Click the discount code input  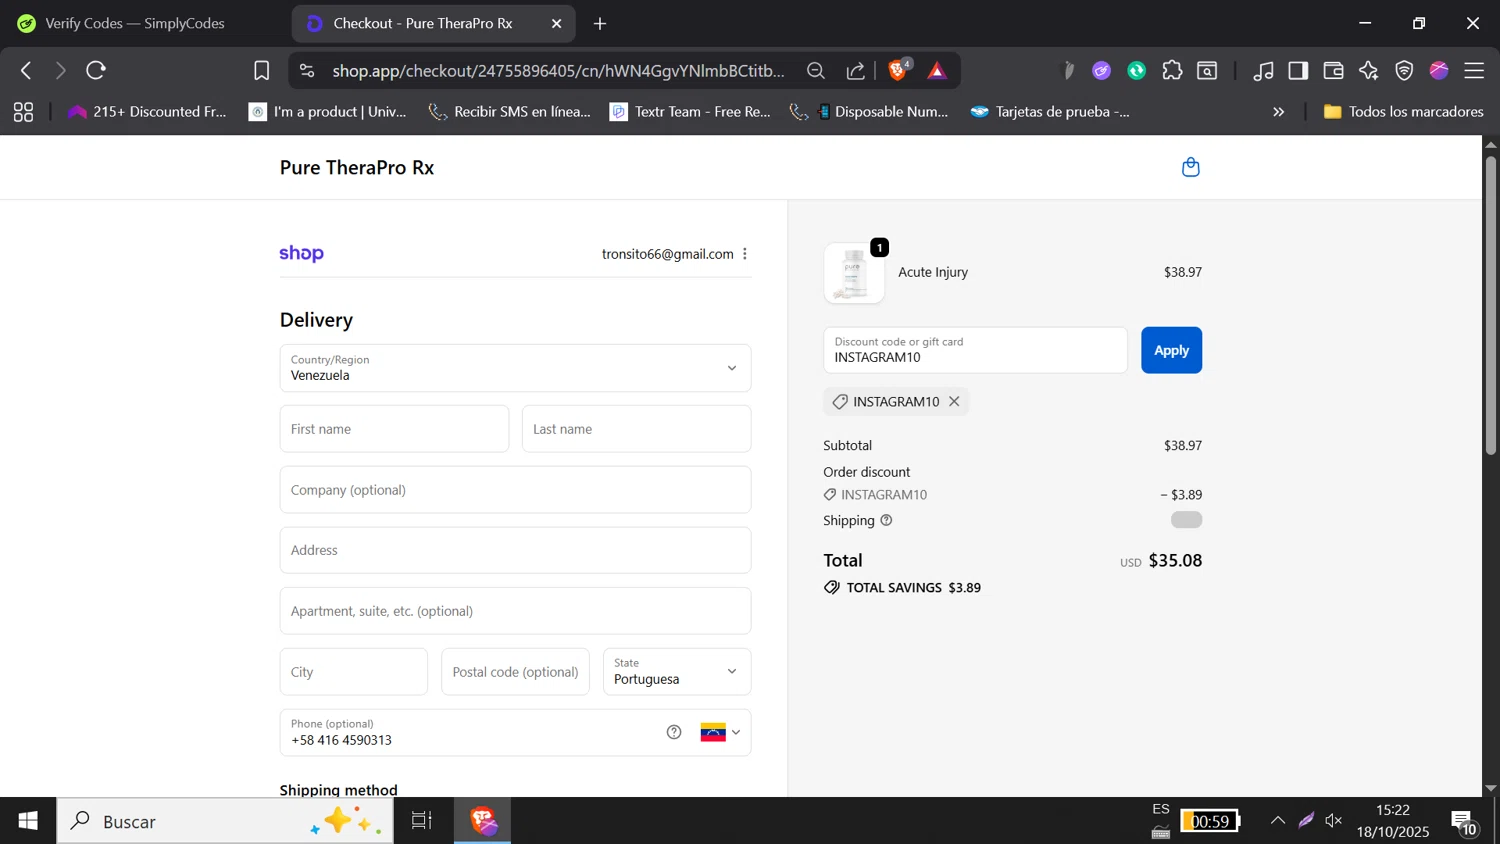click(x=975, y=350)
